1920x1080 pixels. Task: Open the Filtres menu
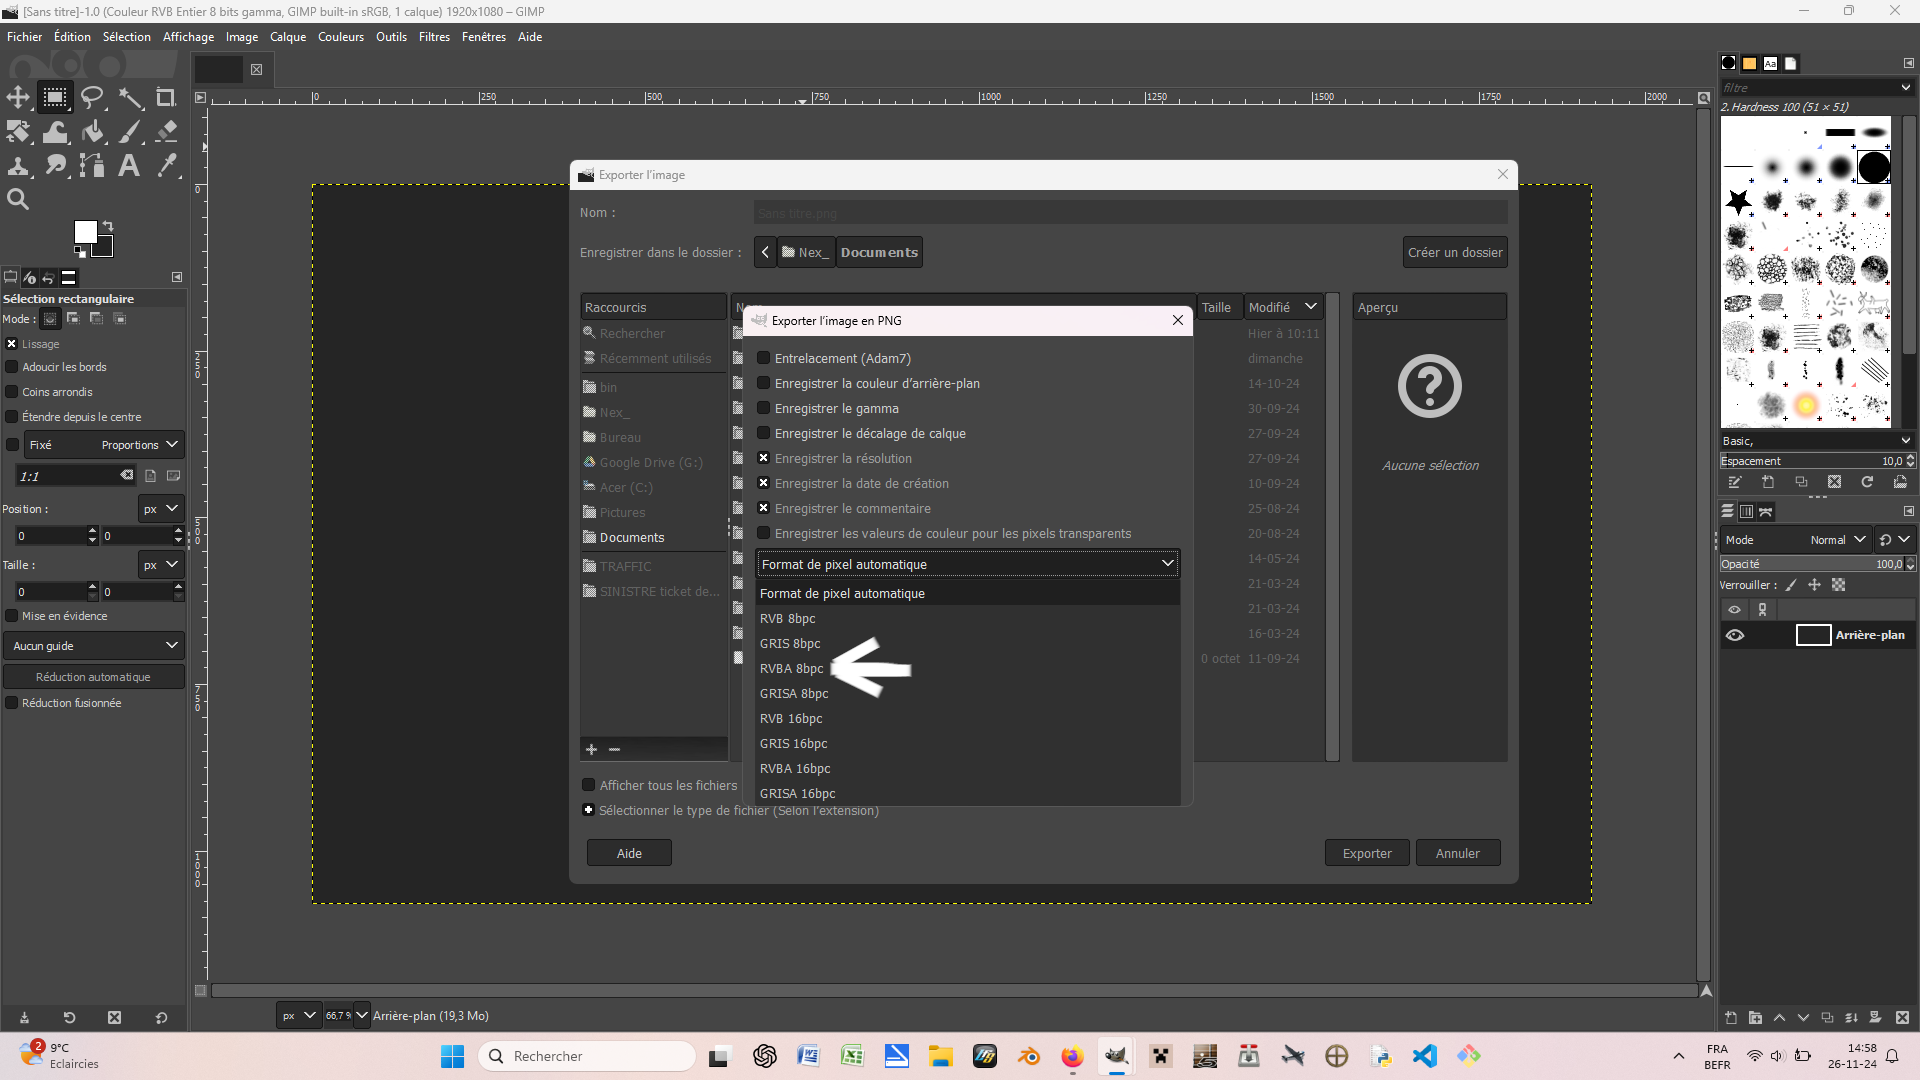(434, 37)
